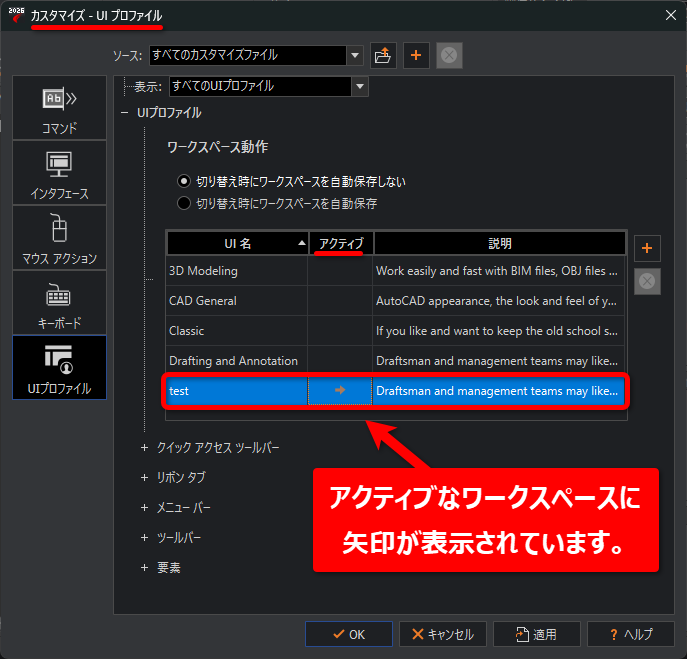Select 切り替え時にワークスペースを自動保存 radio button
The height and width of the screenshot is (659, 687).
(x=184, y=203)
